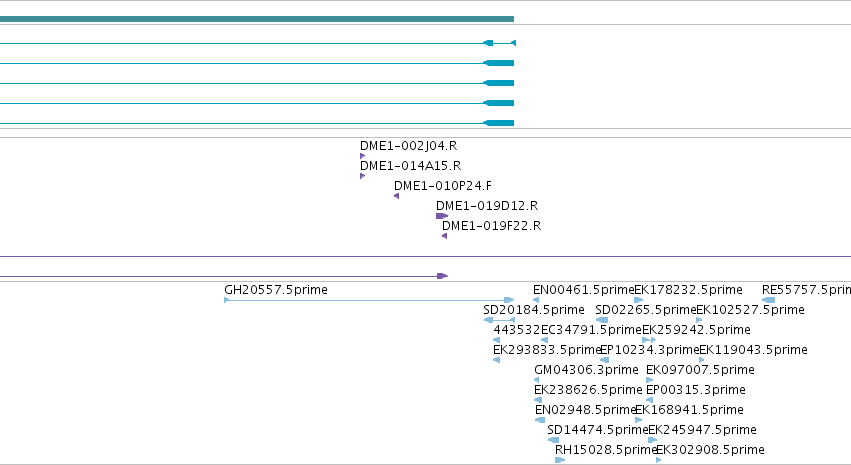The width and height of the screenshot is (851, 465).
Task: Click the purple arrow glyph under DME1-019D12.R
Action: click(442, 216)
